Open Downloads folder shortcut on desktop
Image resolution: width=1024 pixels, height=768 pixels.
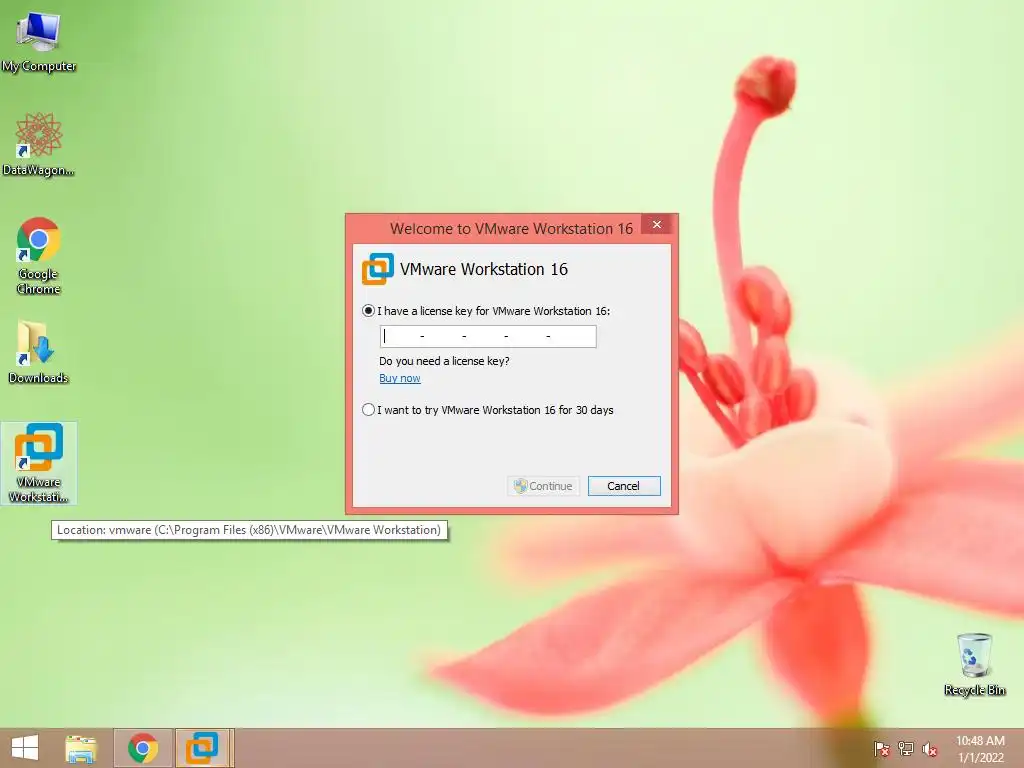tap(39, 351)
